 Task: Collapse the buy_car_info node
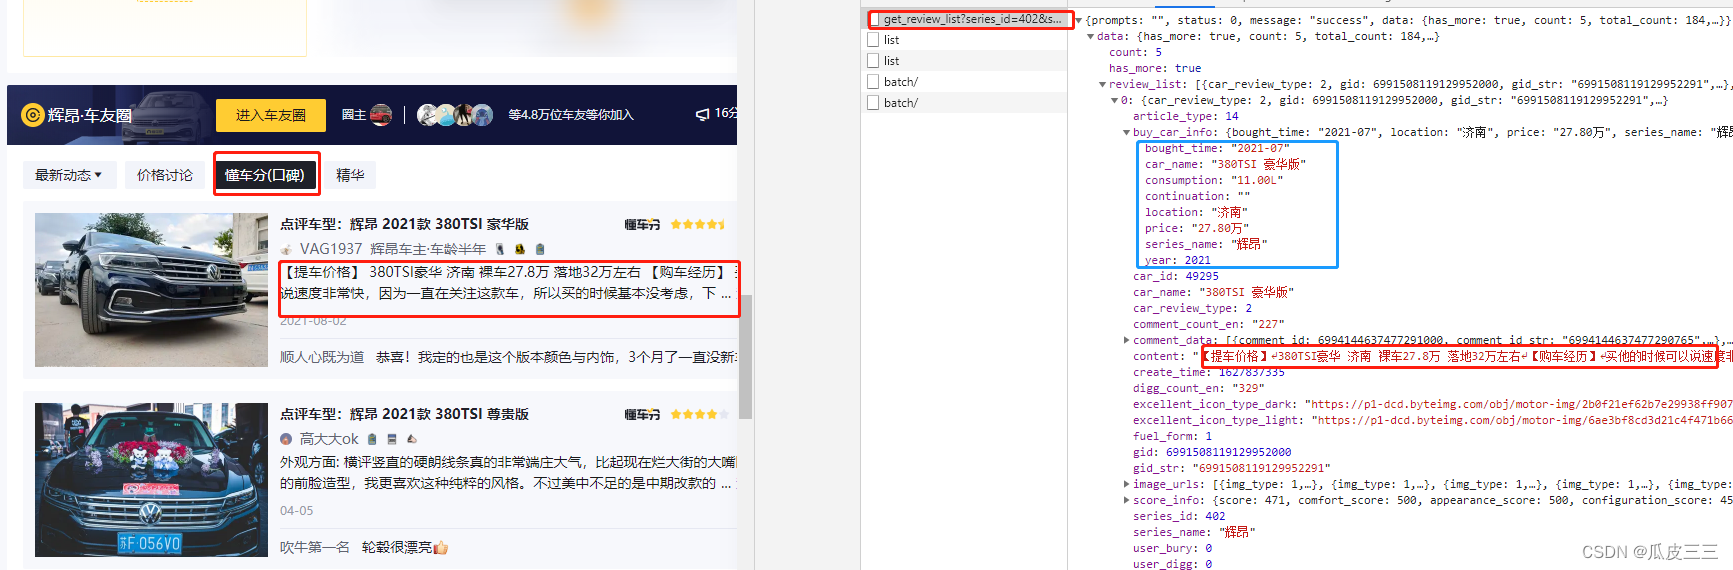point(1127,132)
